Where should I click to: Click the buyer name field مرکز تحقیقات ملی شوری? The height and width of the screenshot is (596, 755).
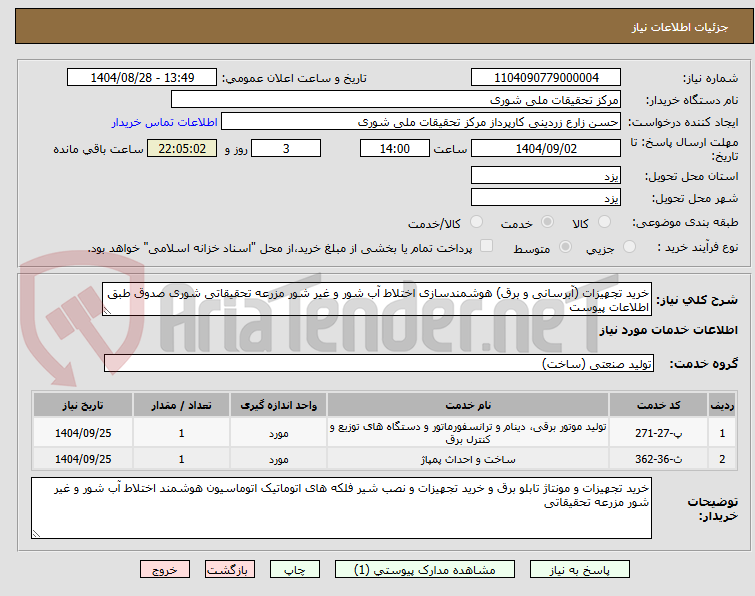pos(396,100)
